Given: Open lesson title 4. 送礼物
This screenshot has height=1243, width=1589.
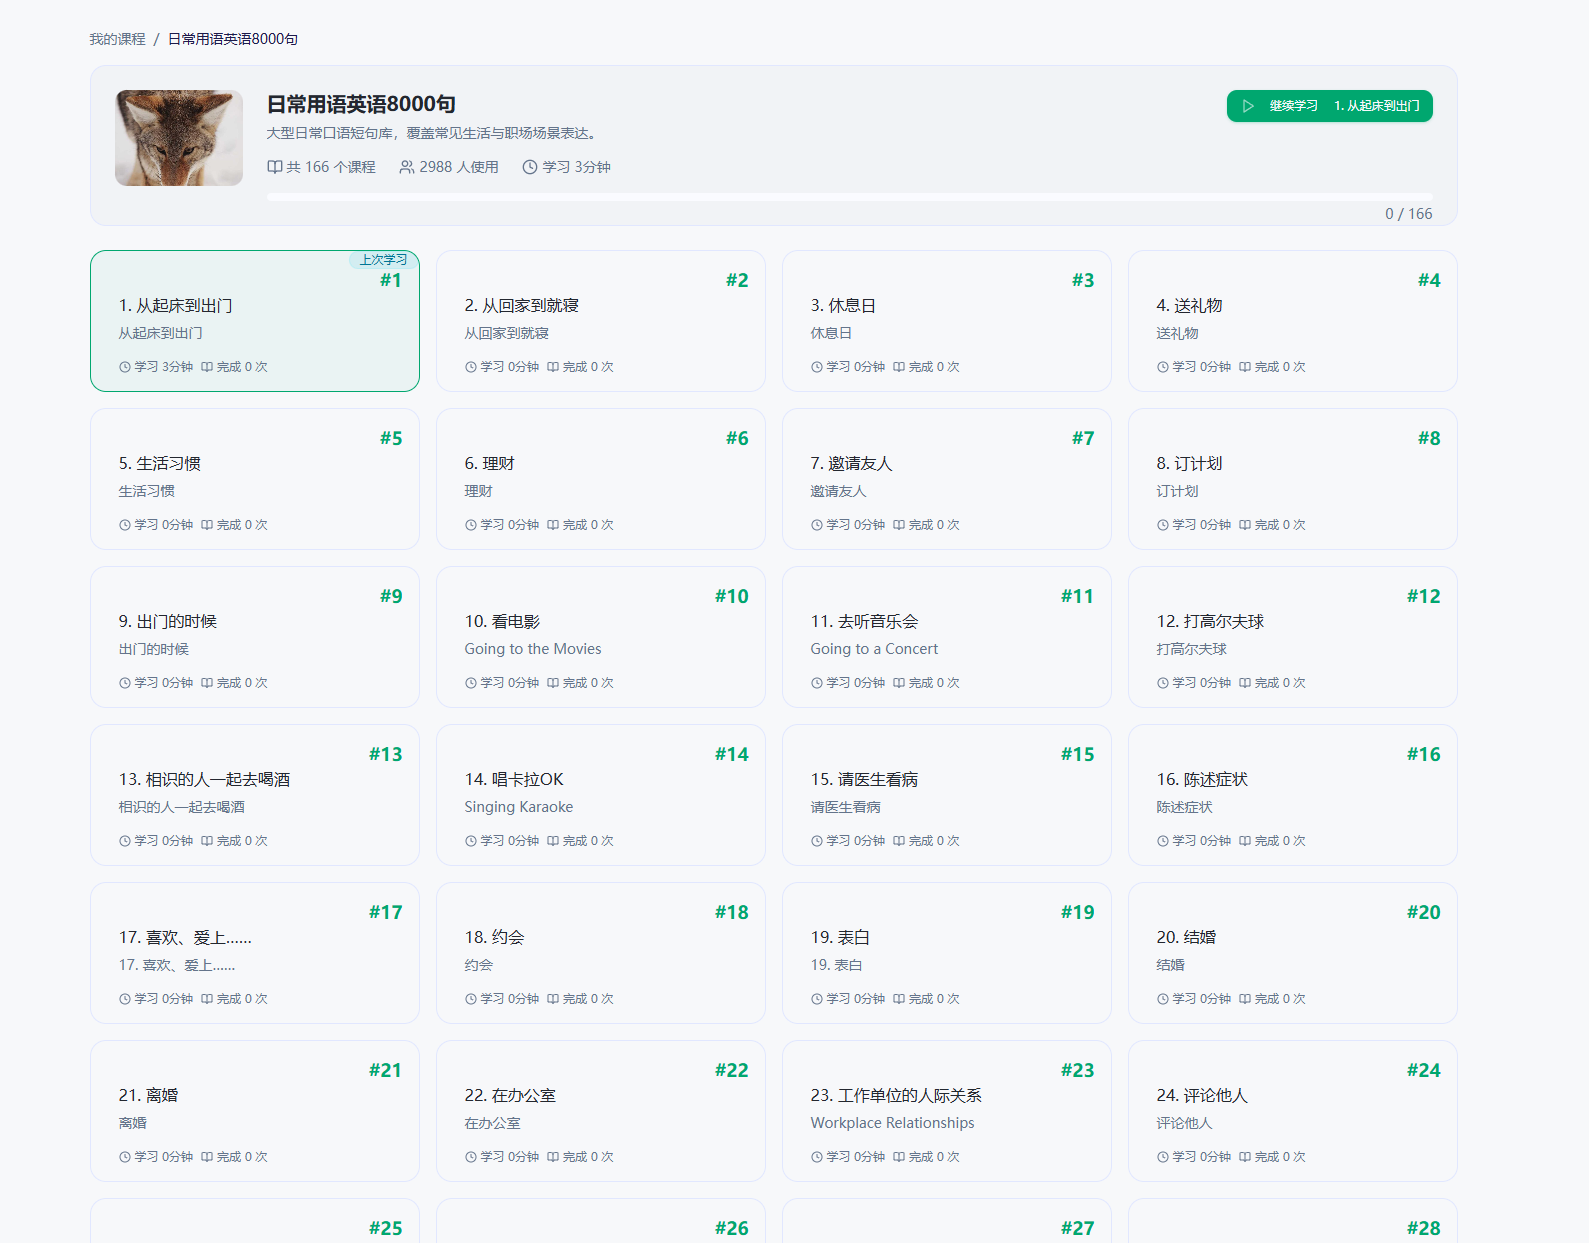Looking at the screenshot, I should point(1189,306).
